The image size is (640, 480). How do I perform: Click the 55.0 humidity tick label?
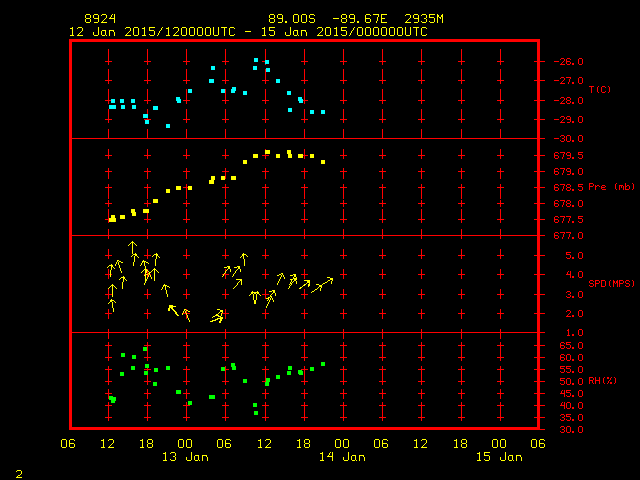[571, 370]
